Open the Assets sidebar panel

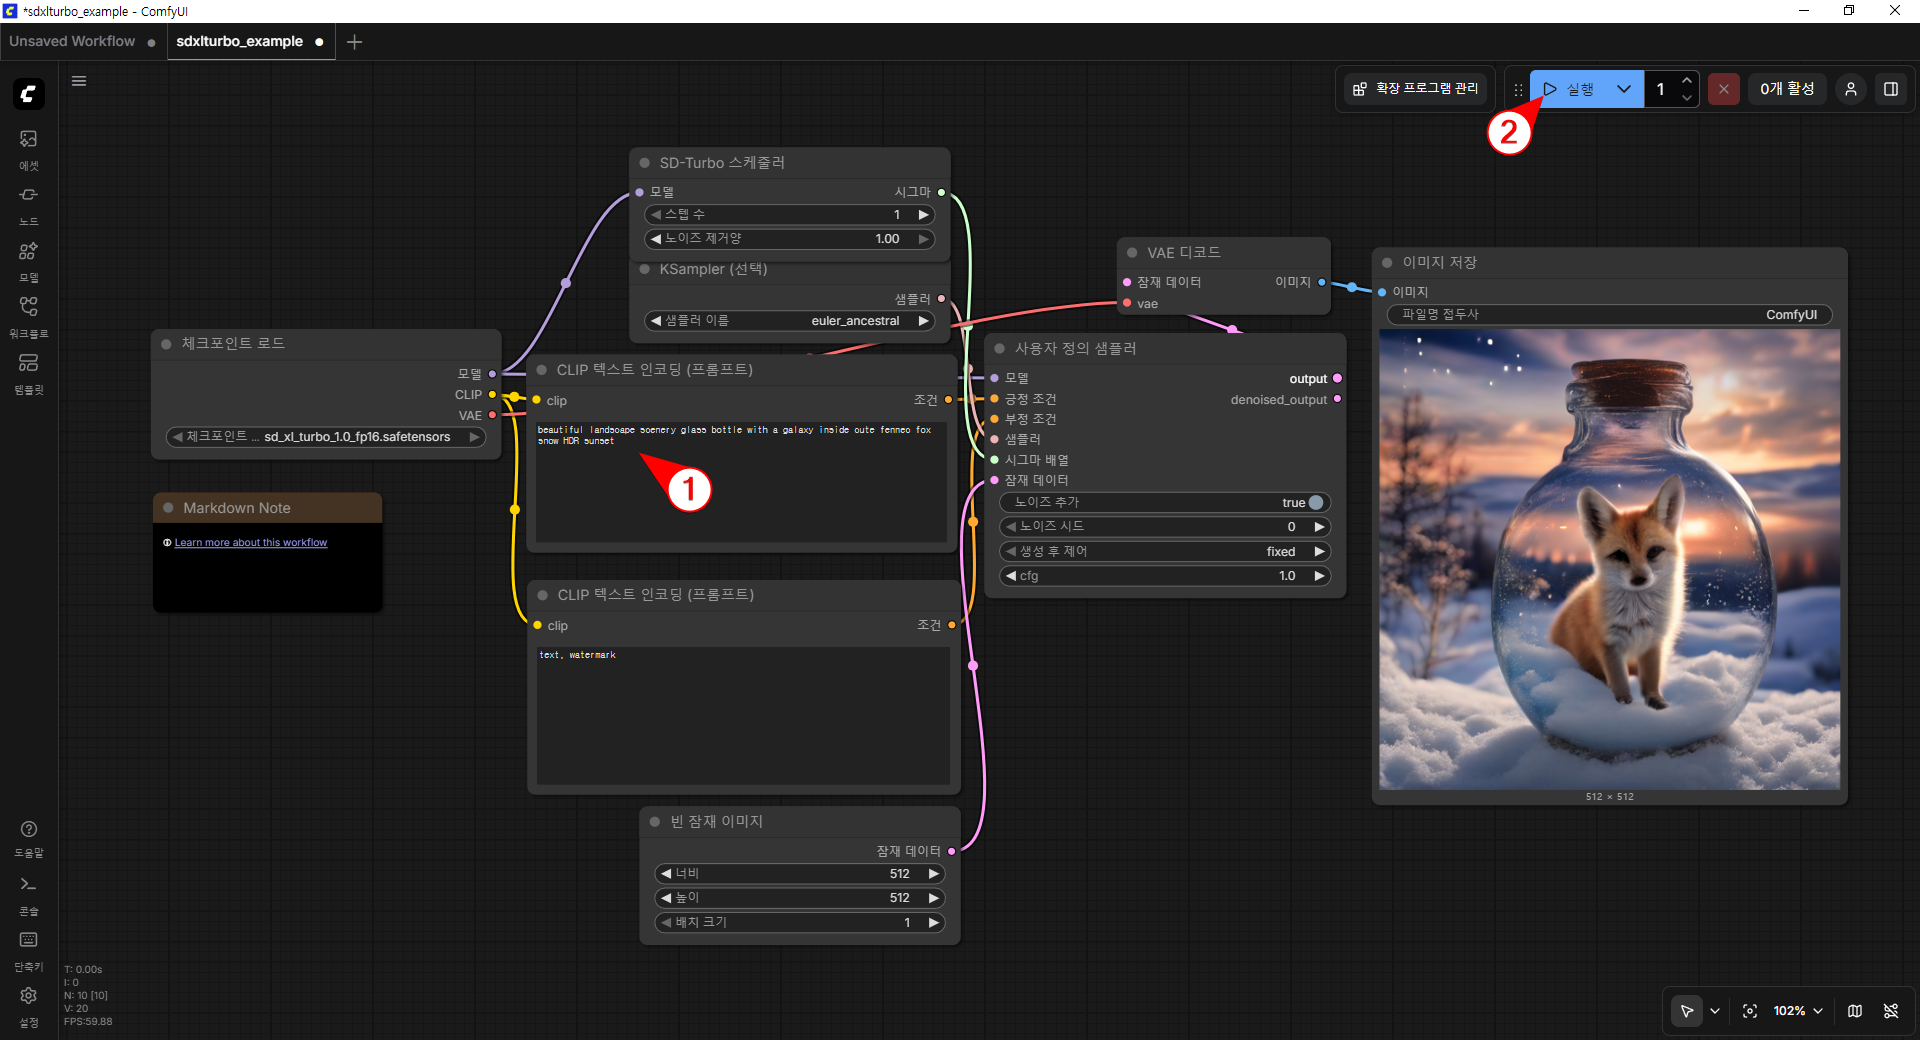[28, 147]
